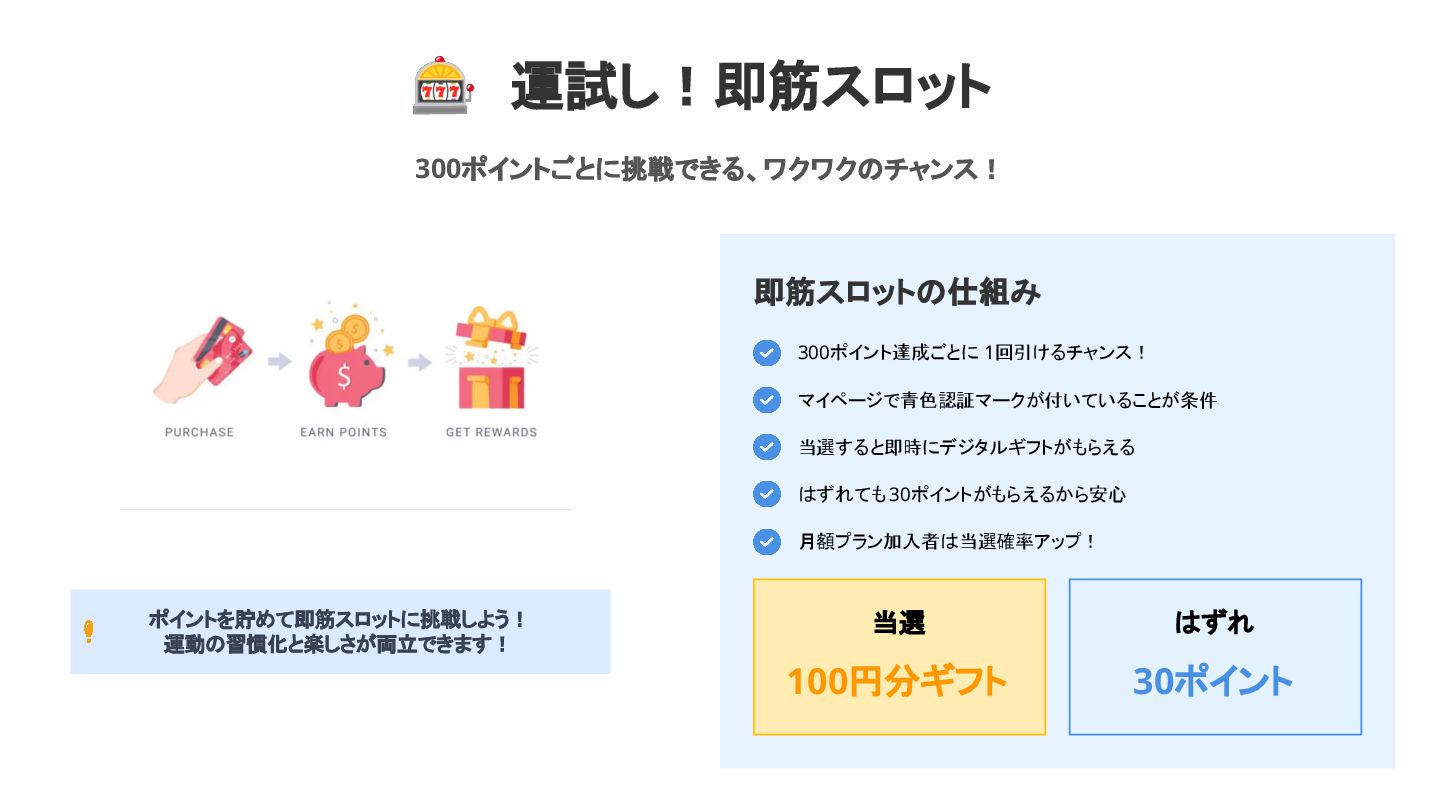
Task: Click the 運試し！即筋スロット title
Action: pyautogui.click(x=750, y=87)
